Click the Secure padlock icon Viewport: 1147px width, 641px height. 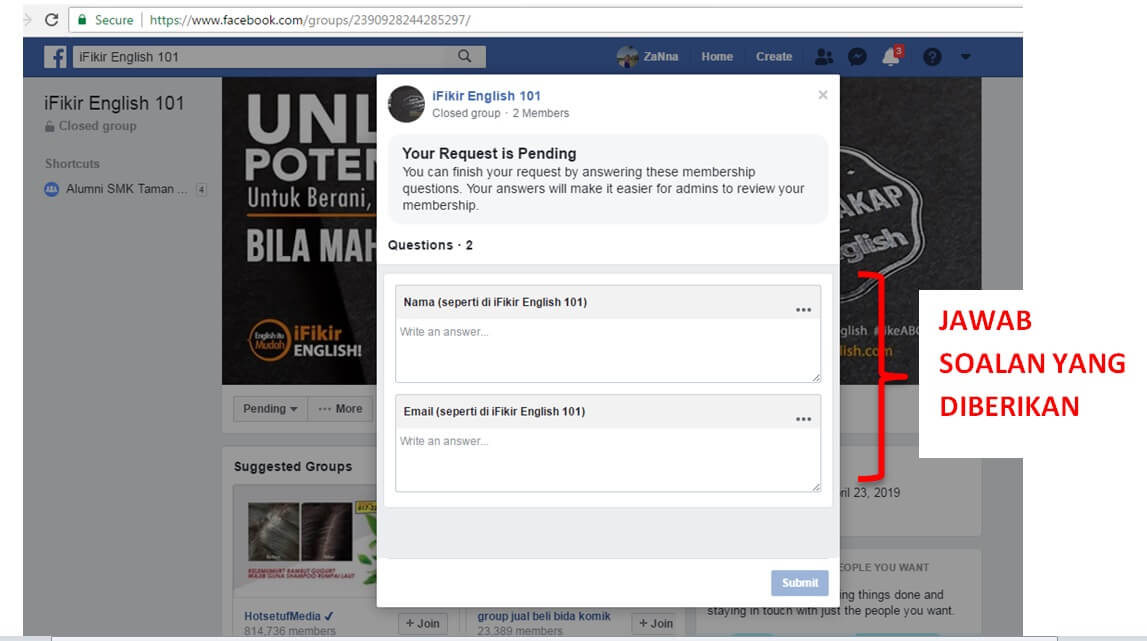(x=82, y=20)
